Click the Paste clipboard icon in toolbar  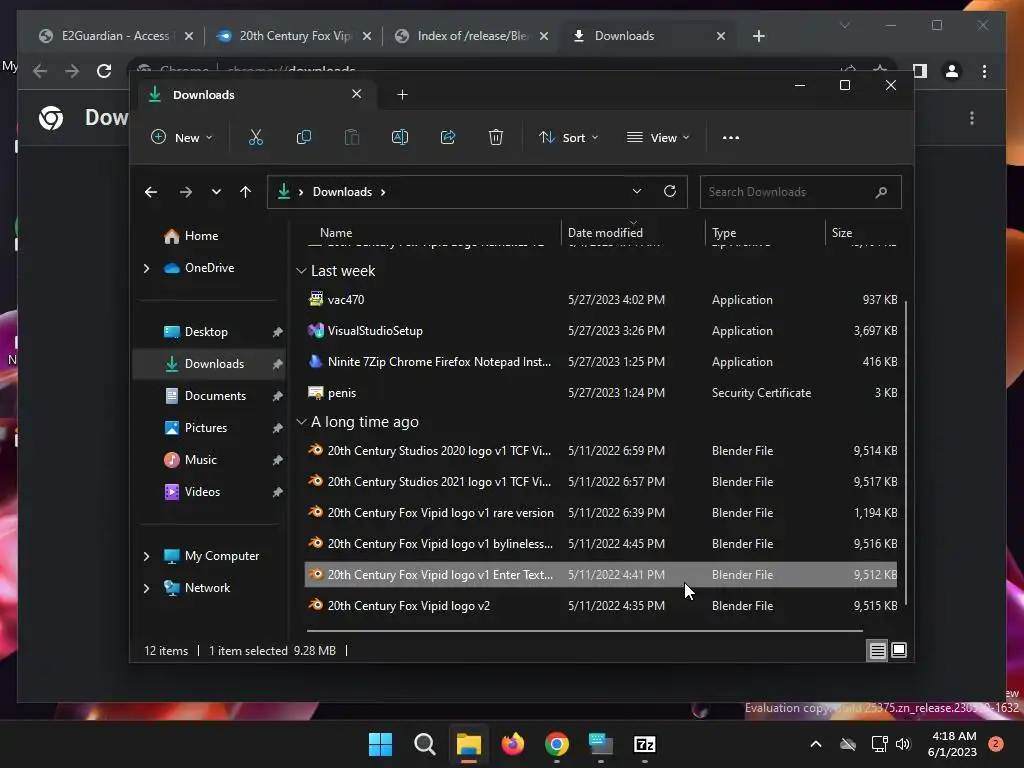(352, 137)
